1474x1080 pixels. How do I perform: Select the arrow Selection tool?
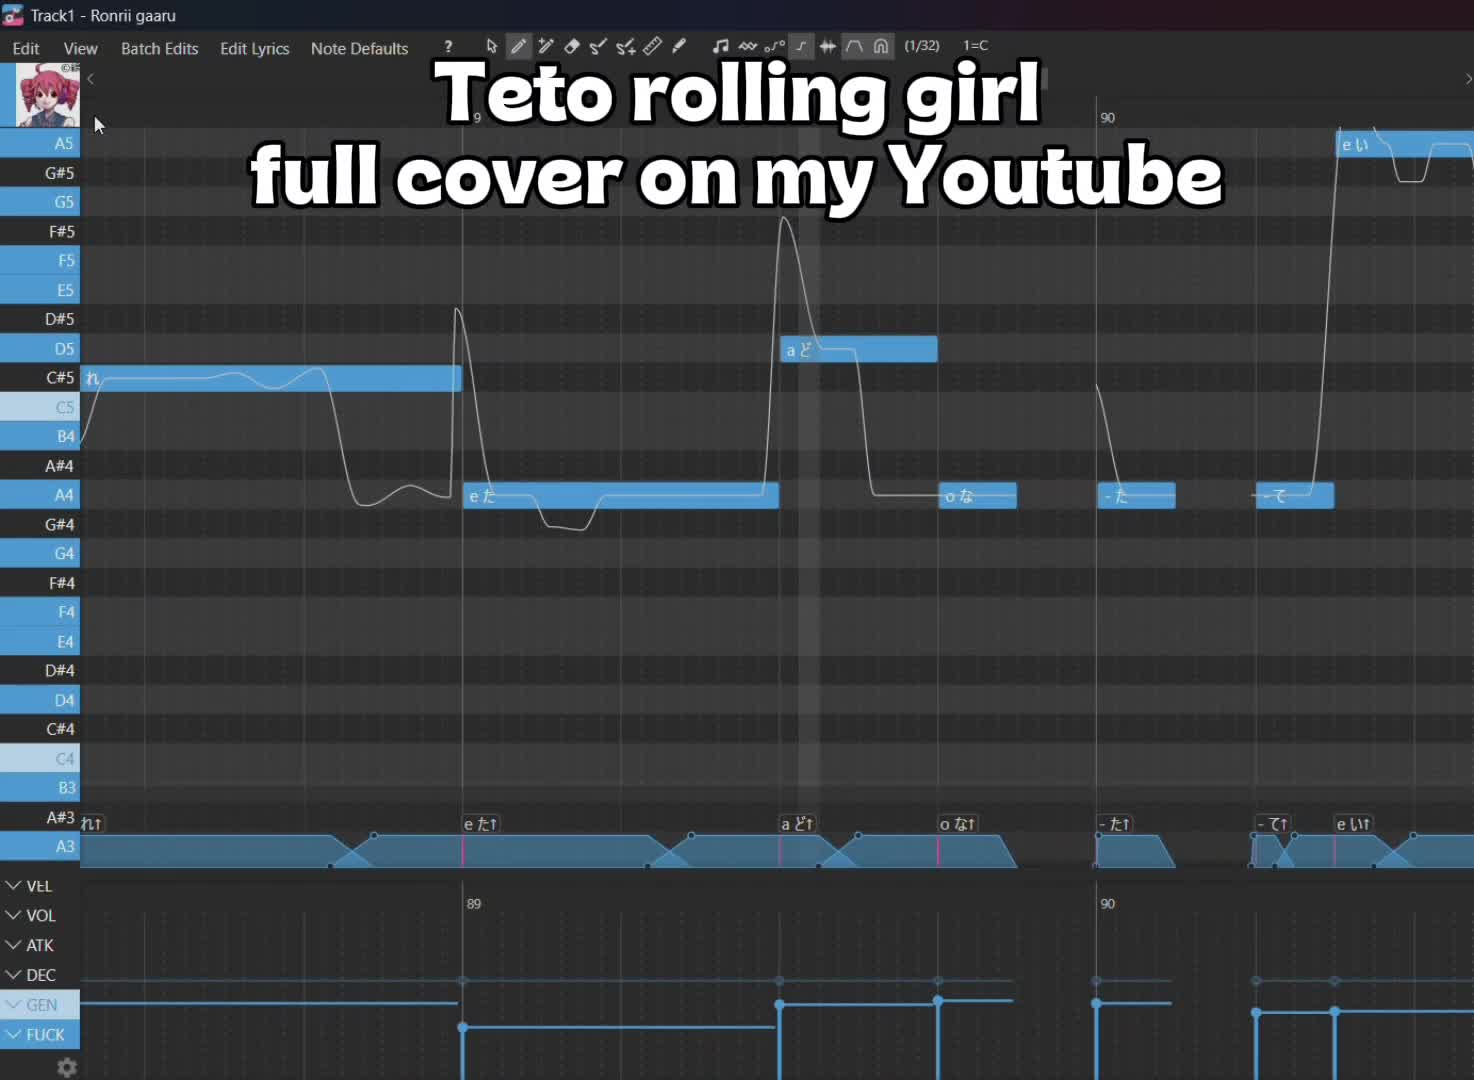[x=491, y=46]
